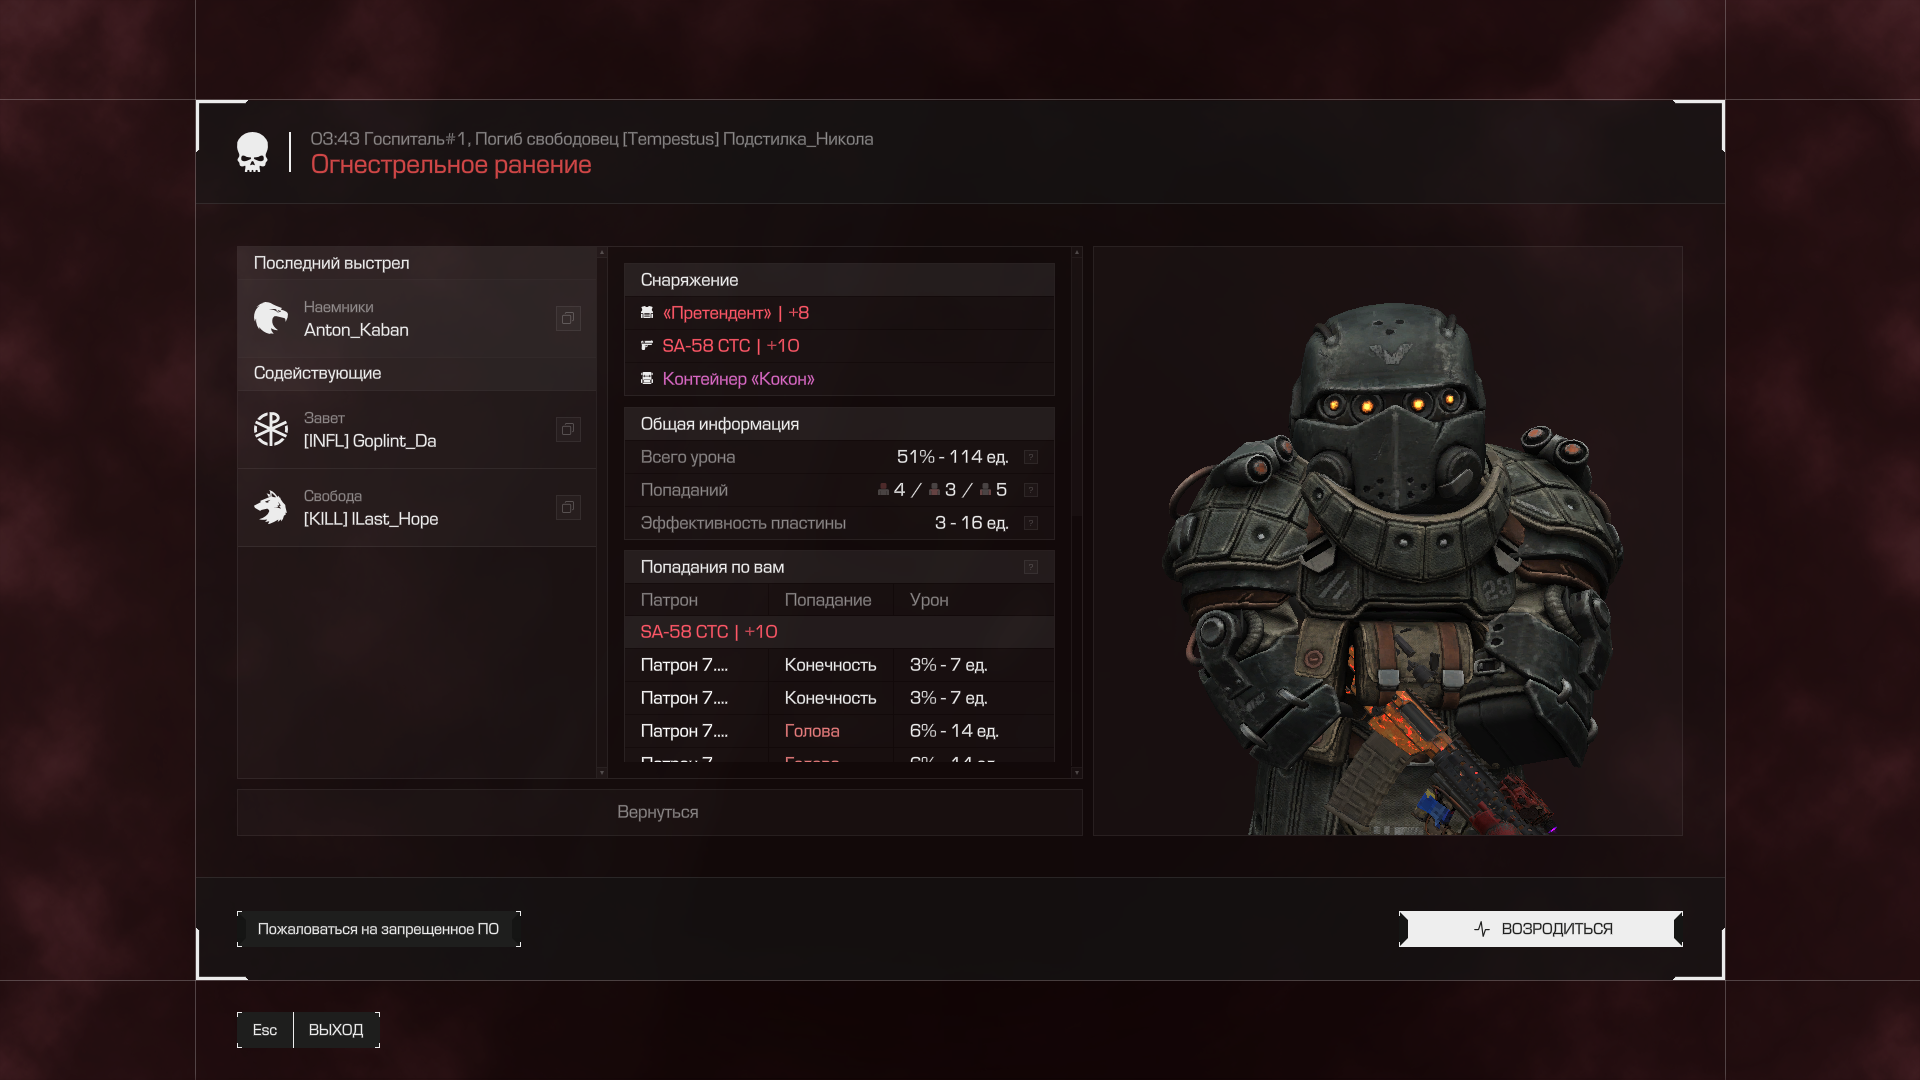
Task: Select Anton_Kaban last shot row
Action: (417, 318)
